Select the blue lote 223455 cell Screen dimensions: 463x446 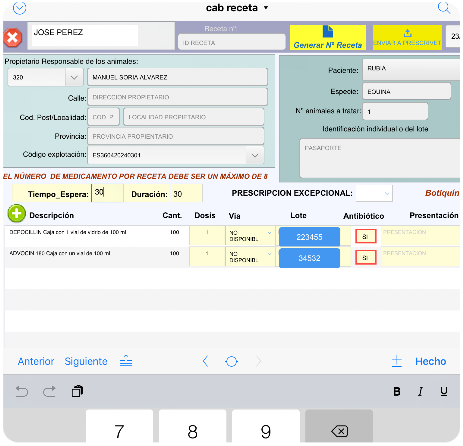click(x=309, y=237)
